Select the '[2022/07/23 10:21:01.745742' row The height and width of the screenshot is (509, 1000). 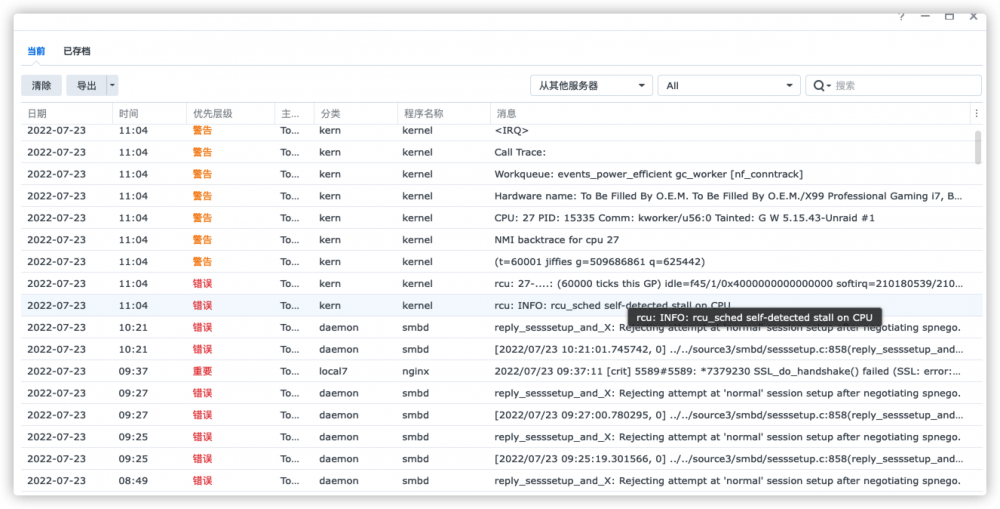click(501, 349)
